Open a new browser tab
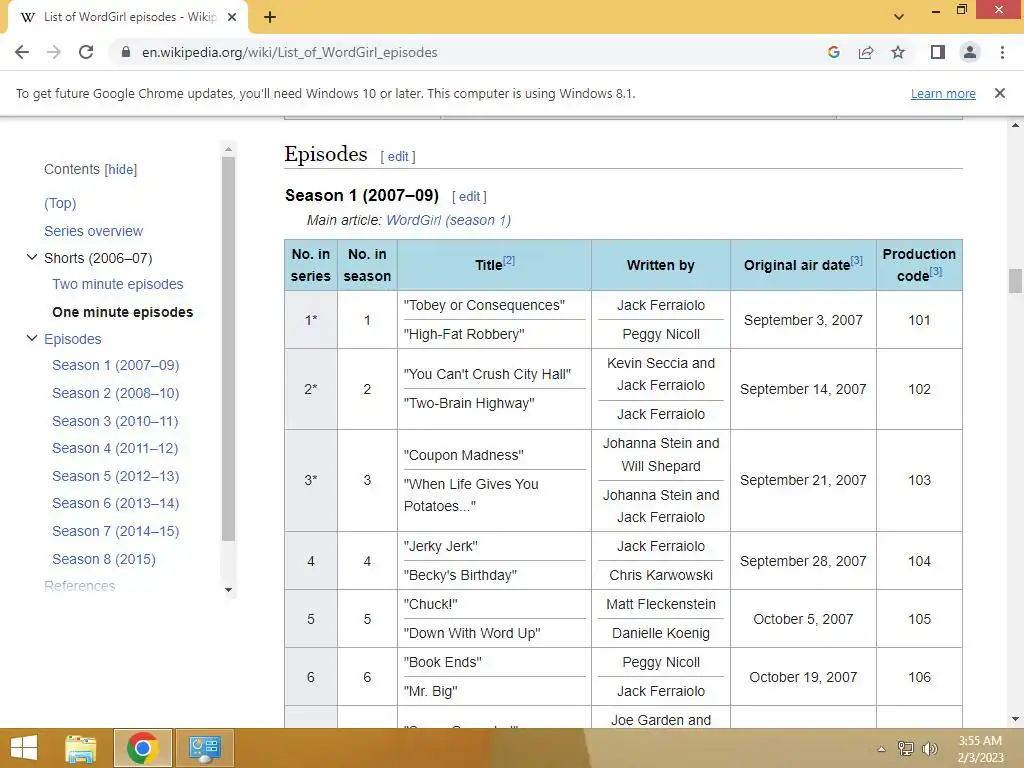Viewport: 1024px width, 768px height. pos(270,18)
